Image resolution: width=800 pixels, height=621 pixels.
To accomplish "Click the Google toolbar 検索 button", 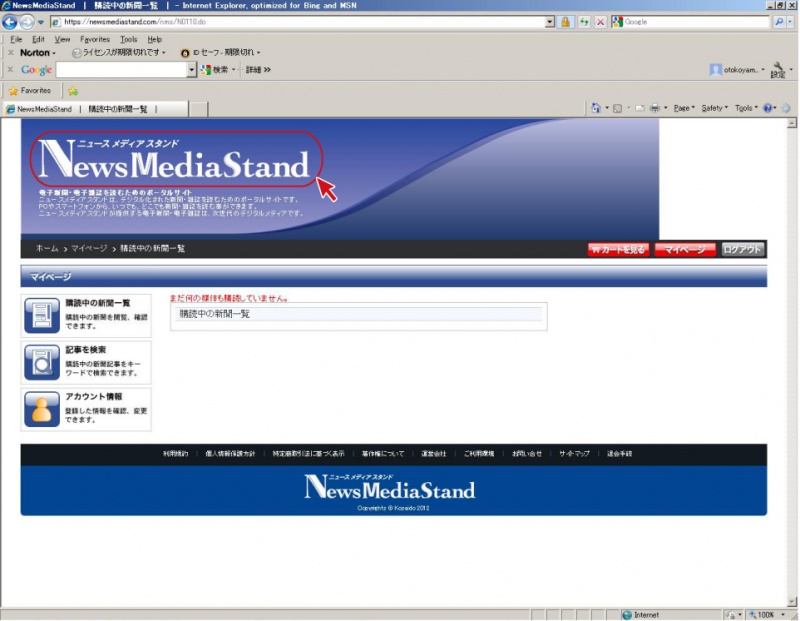I will 216,70.
